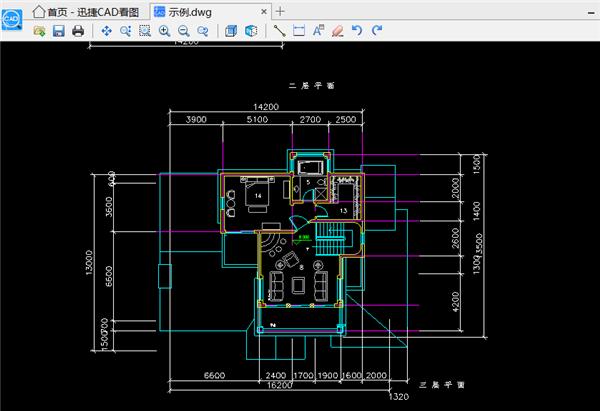Click the 二层平面 title text

(x=311, y=86)
